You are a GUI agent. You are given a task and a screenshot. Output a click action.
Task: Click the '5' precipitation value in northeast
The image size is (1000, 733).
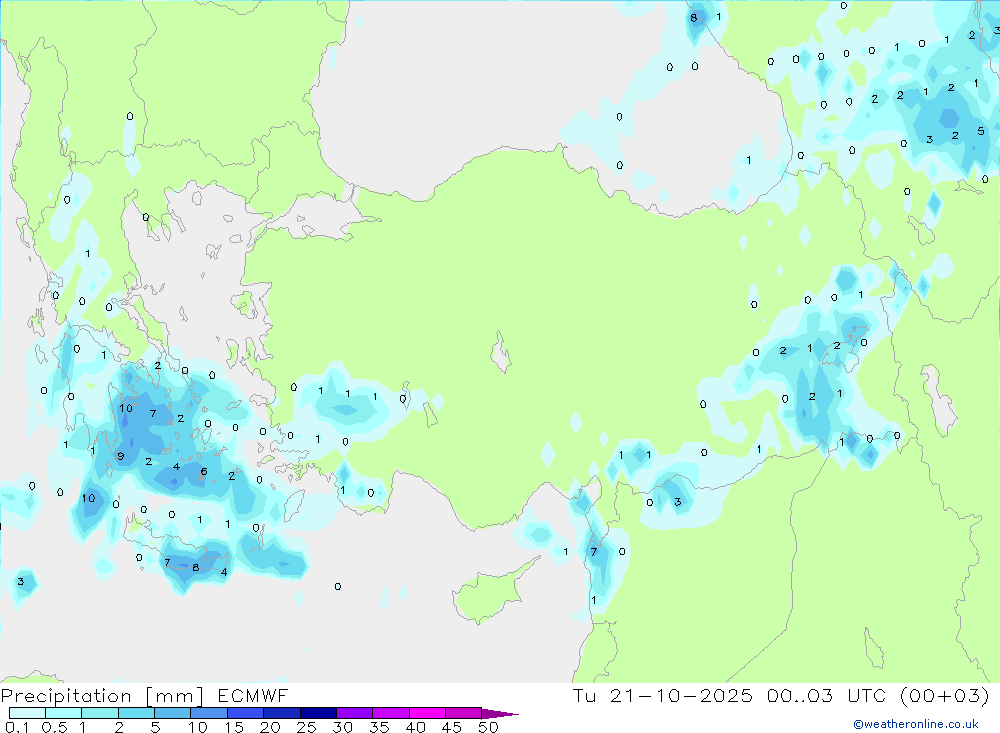(980, 131)
